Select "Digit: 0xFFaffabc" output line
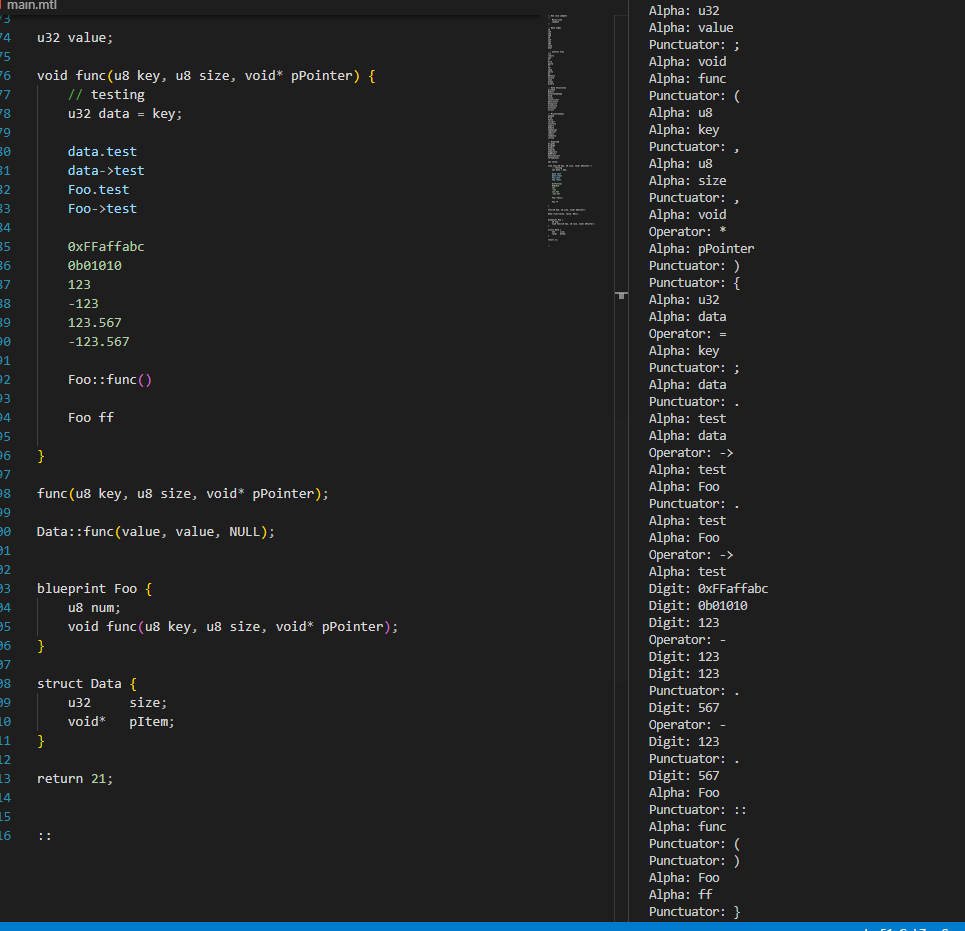The image size is (965, 931). pyautogui.click(x=708, y=589)
